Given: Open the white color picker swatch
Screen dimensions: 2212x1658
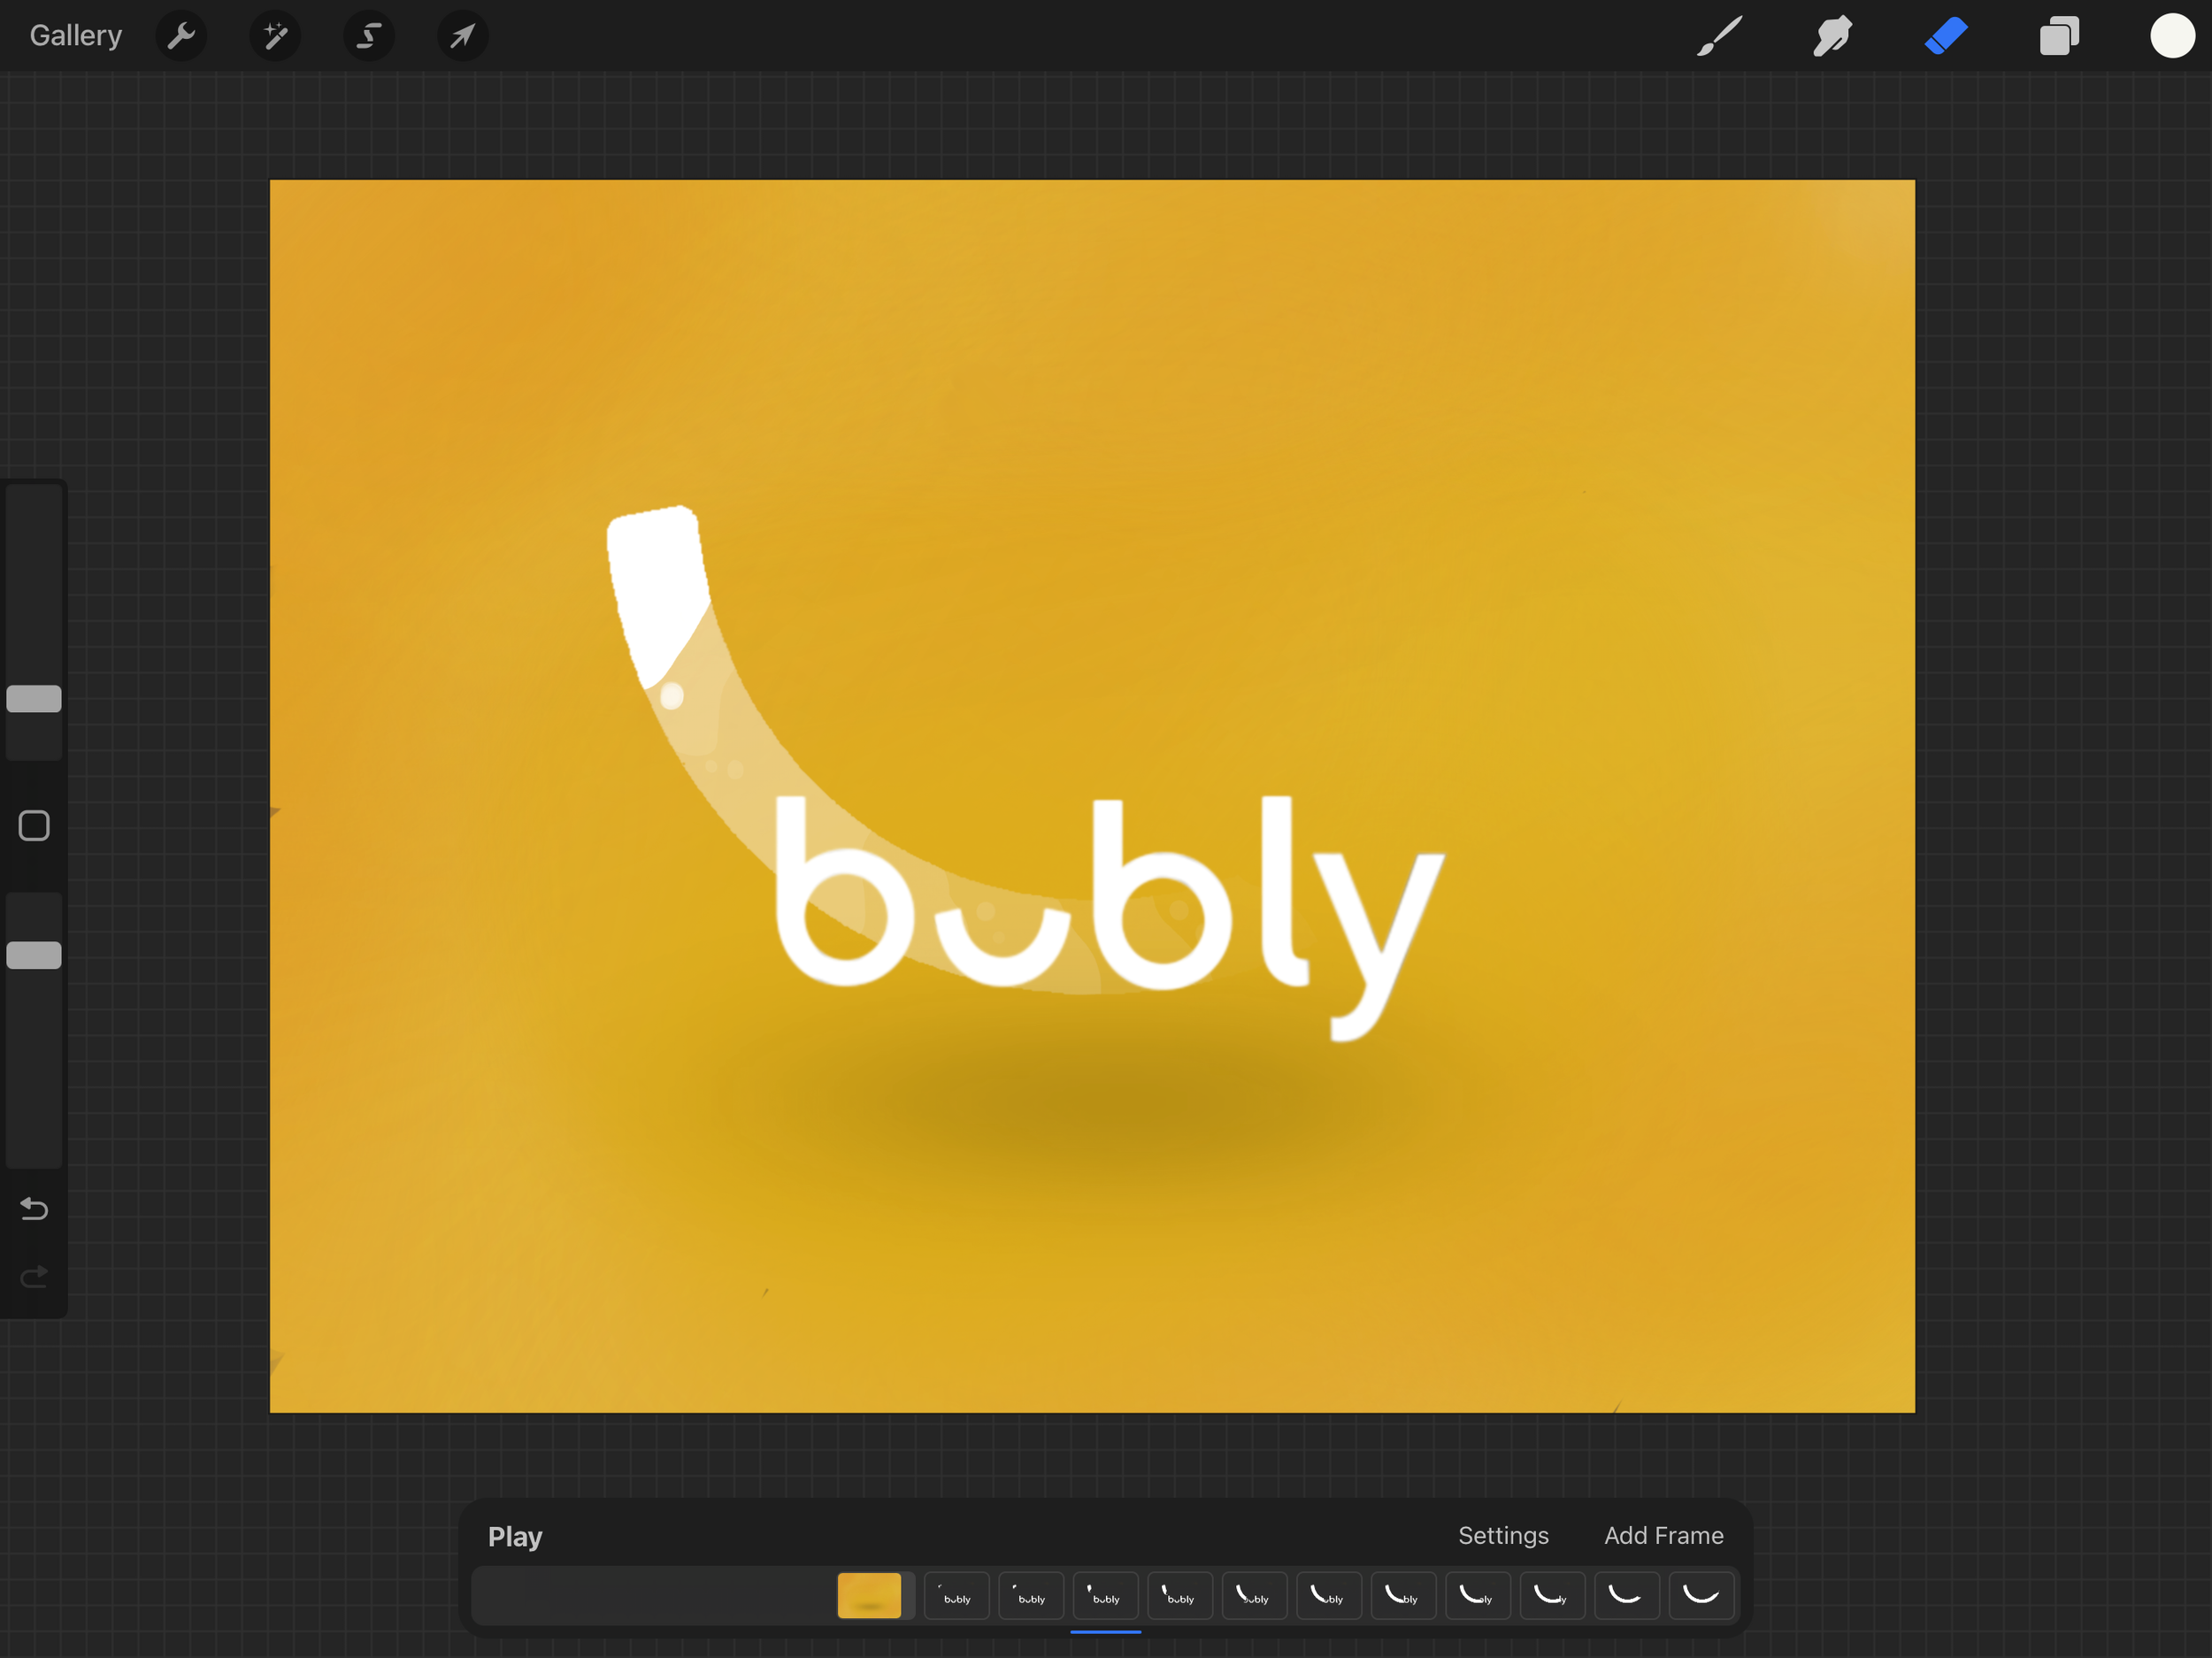Looking at the screenshot, I should pyautogui.click(x=2171, y=36).
